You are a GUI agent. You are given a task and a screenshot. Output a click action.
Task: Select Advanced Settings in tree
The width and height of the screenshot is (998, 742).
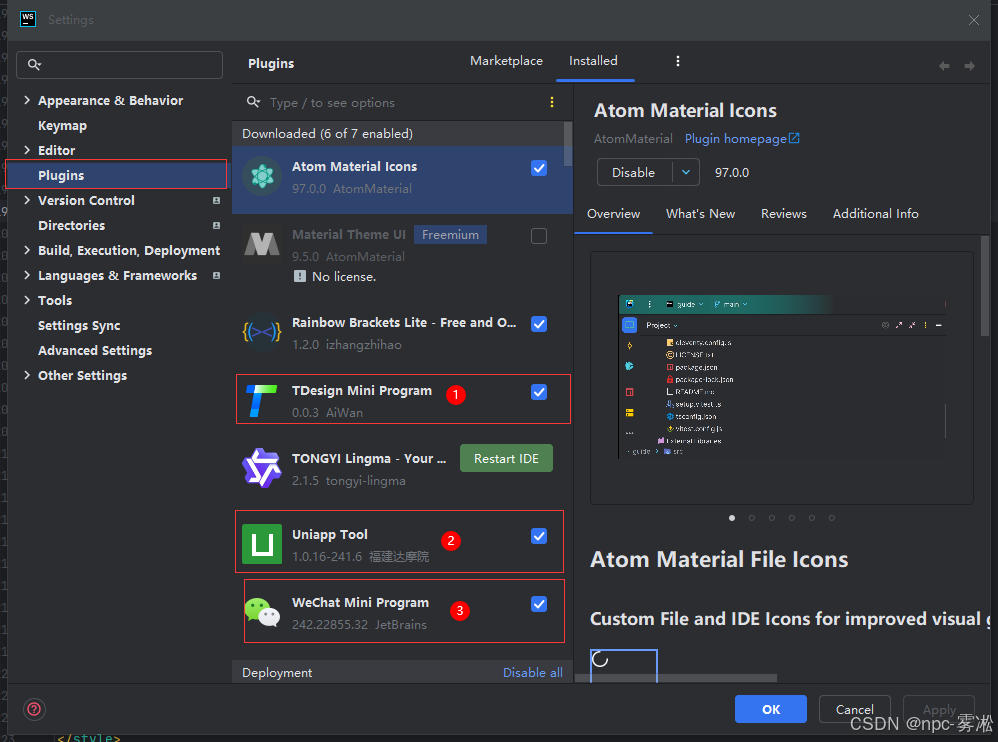[x=95, y=350]
